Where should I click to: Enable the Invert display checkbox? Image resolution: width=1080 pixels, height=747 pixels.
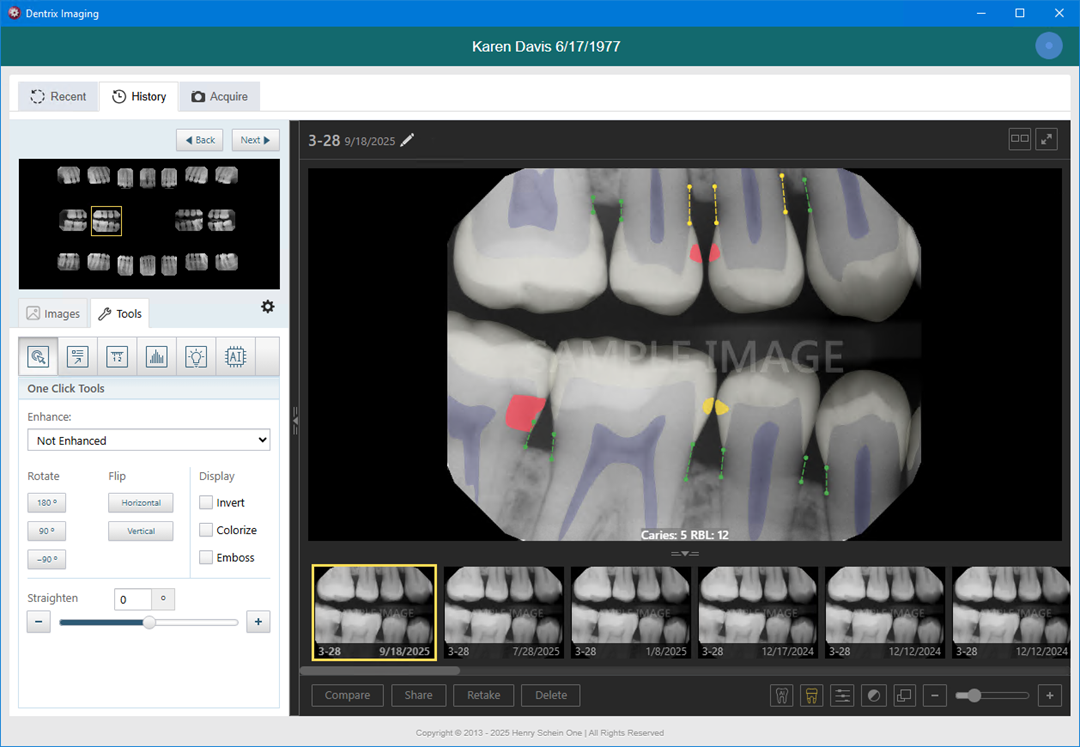pos(206,503)
